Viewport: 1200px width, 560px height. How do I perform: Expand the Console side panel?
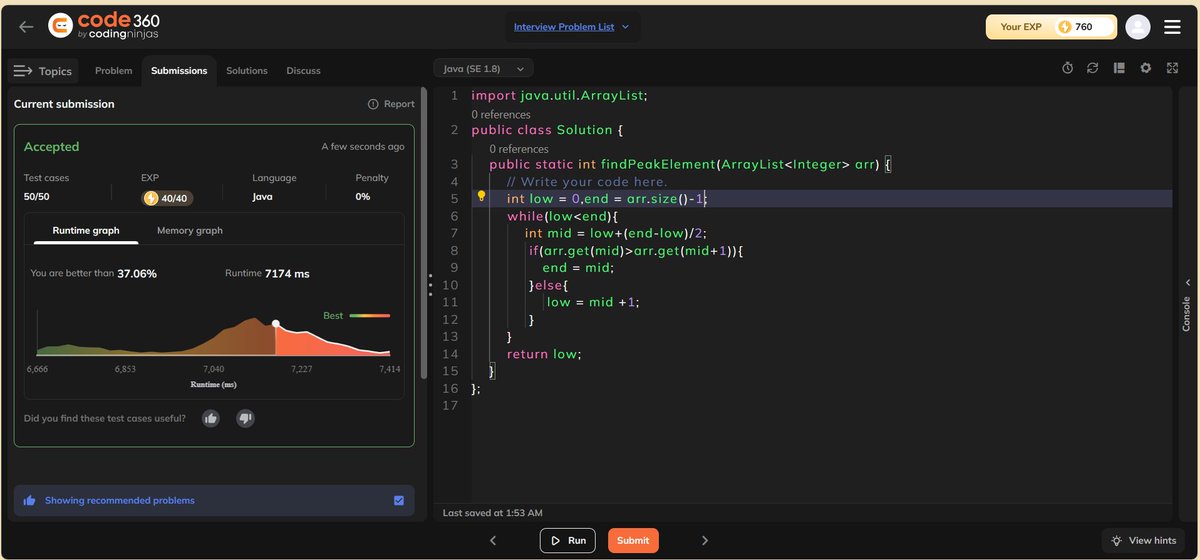click(1187, 306)
